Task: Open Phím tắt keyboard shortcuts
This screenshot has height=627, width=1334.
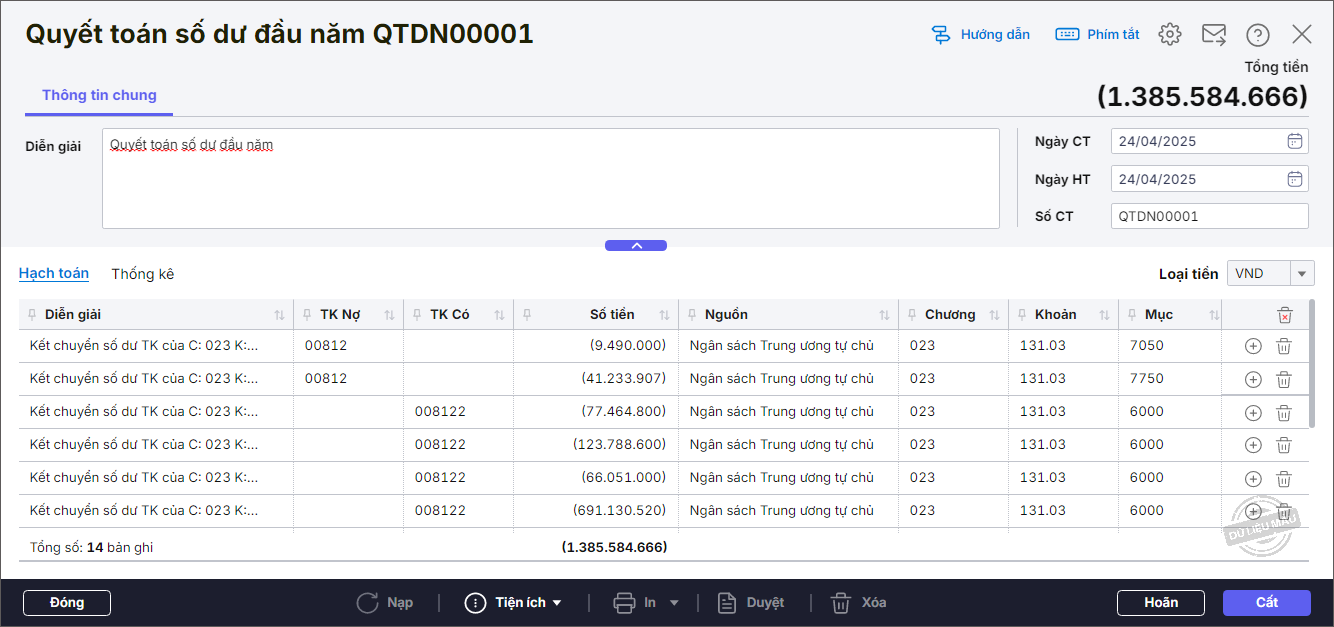Action: pyautogui.click(x=1097, y=35)
